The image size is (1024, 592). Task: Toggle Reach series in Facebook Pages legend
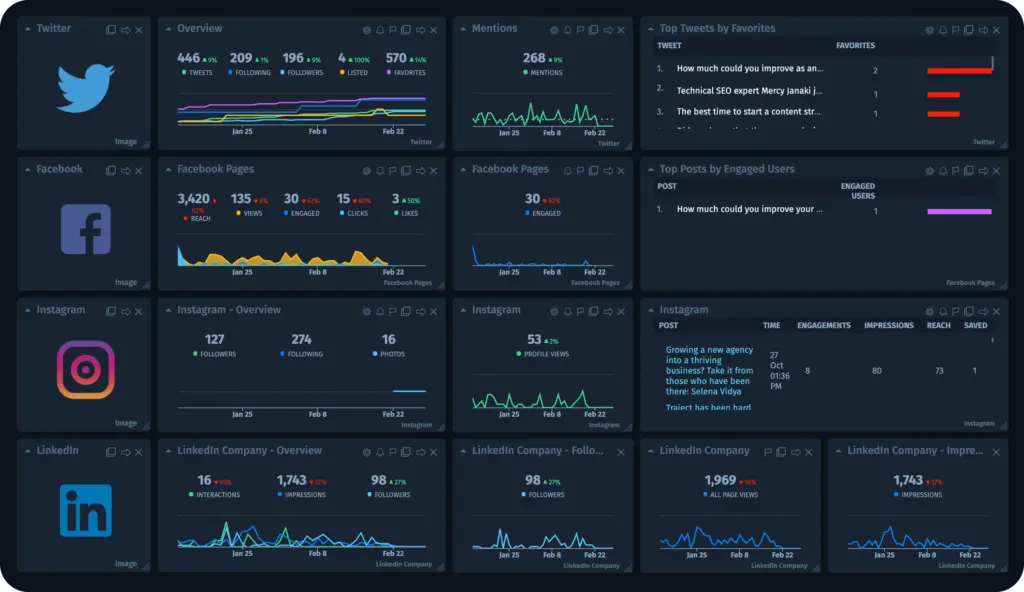[197, 218]
